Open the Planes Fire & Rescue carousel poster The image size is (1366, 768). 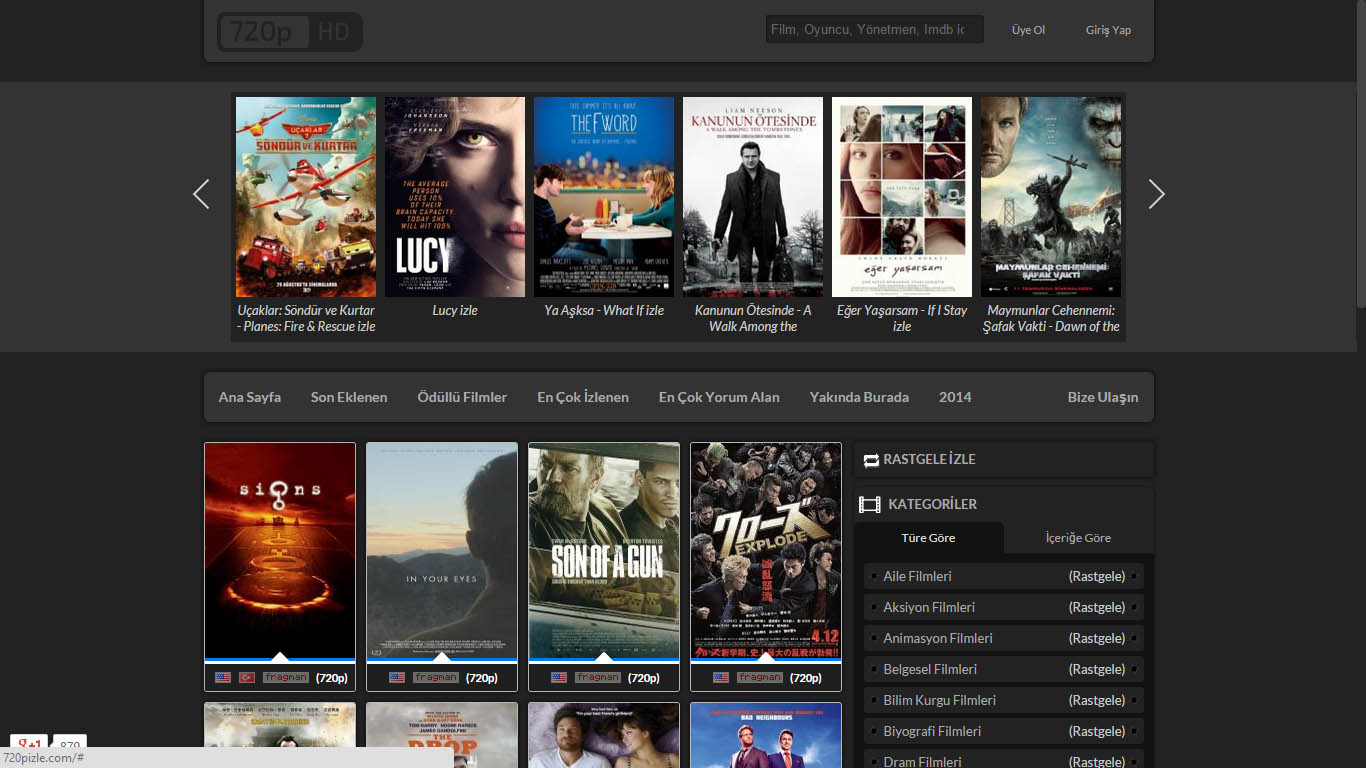point(306,197)
